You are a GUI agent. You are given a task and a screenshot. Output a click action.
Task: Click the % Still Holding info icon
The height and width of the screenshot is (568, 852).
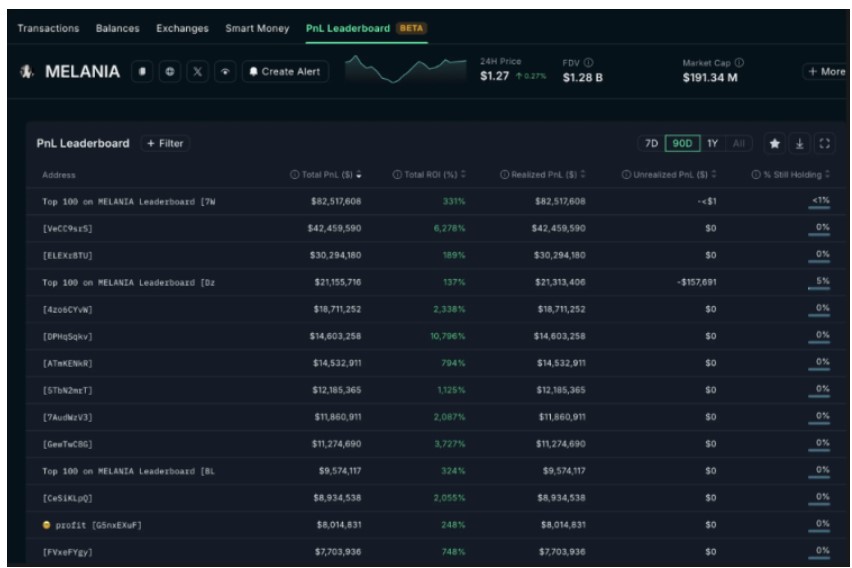coord(756,174)
